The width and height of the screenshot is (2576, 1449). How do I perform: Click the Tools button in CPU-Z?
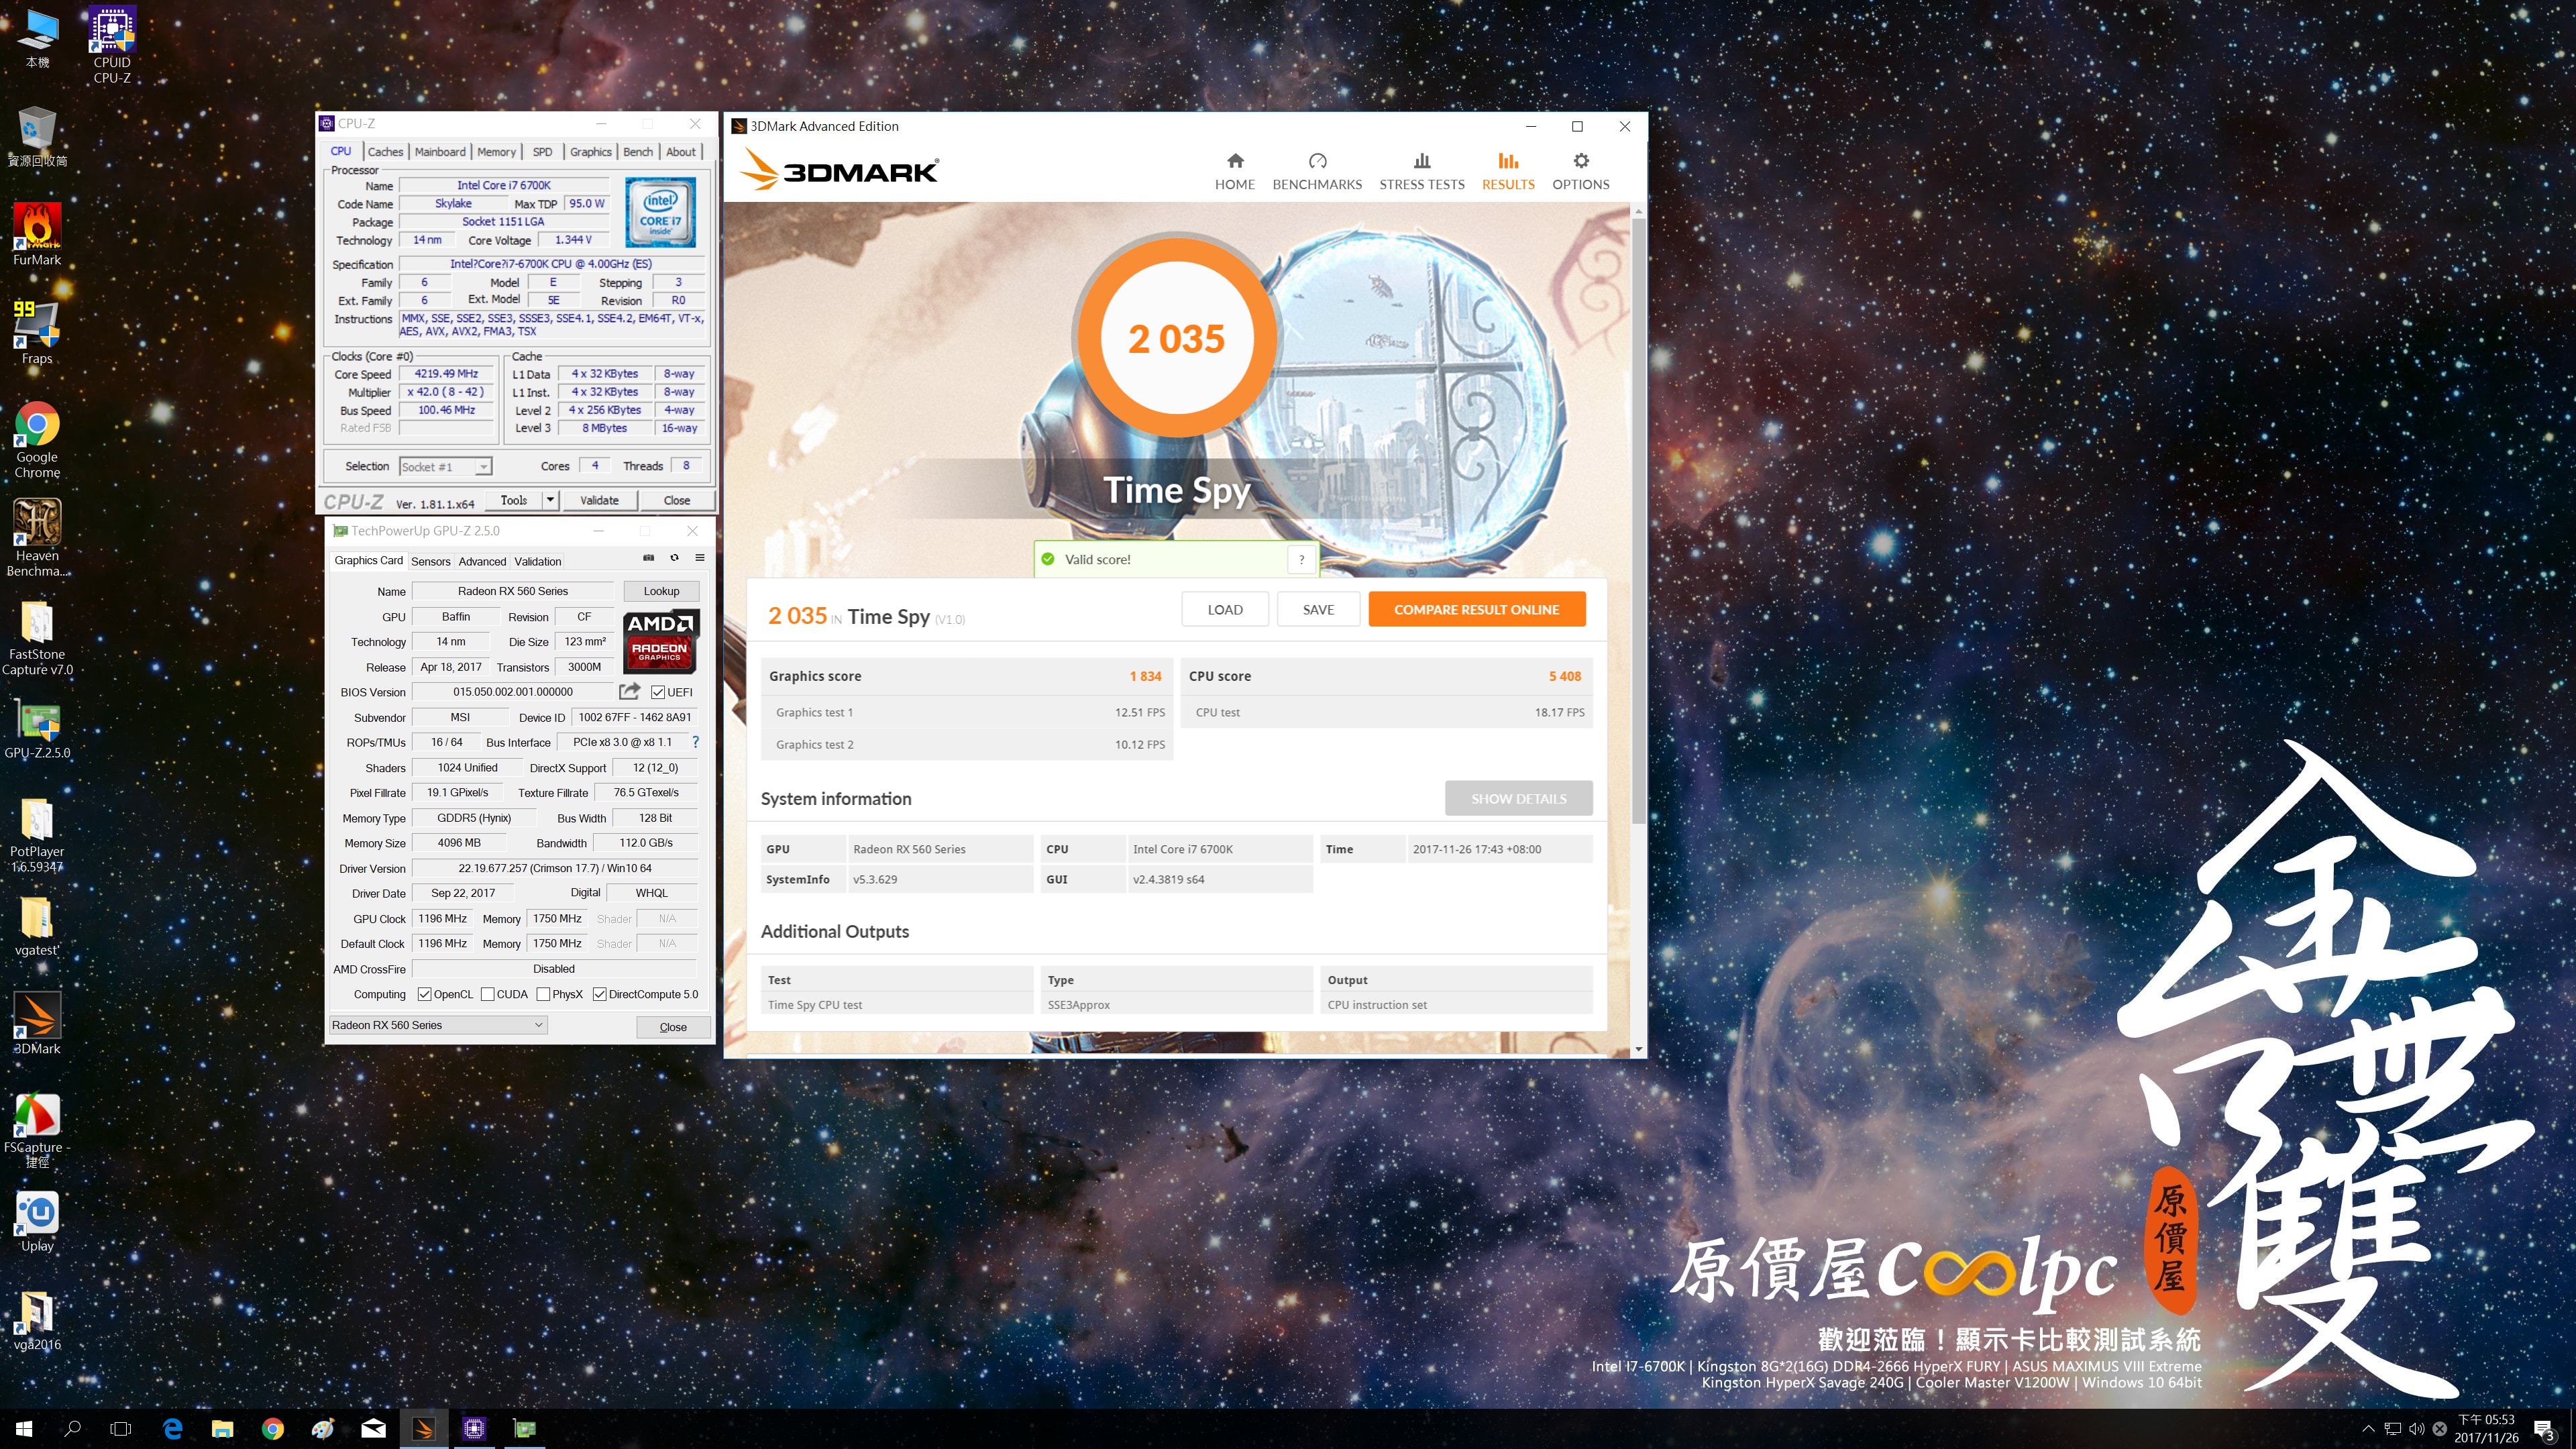click(x=514, y=500)
